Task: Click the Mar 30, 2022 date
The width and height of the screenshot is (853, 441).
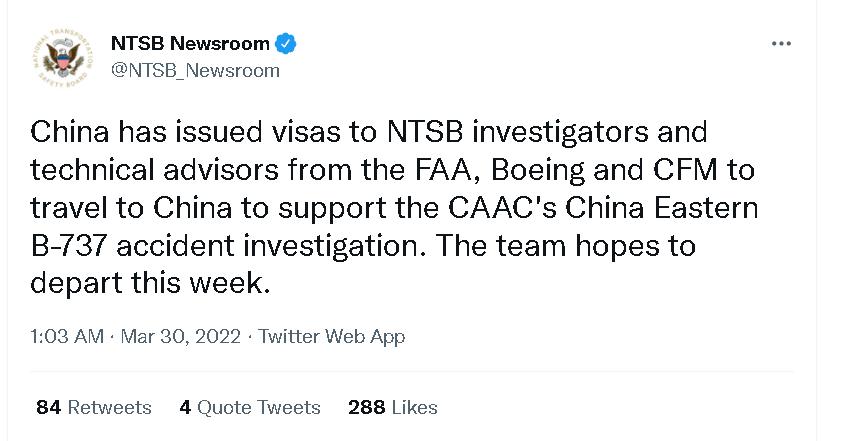Action: [181, 337]
